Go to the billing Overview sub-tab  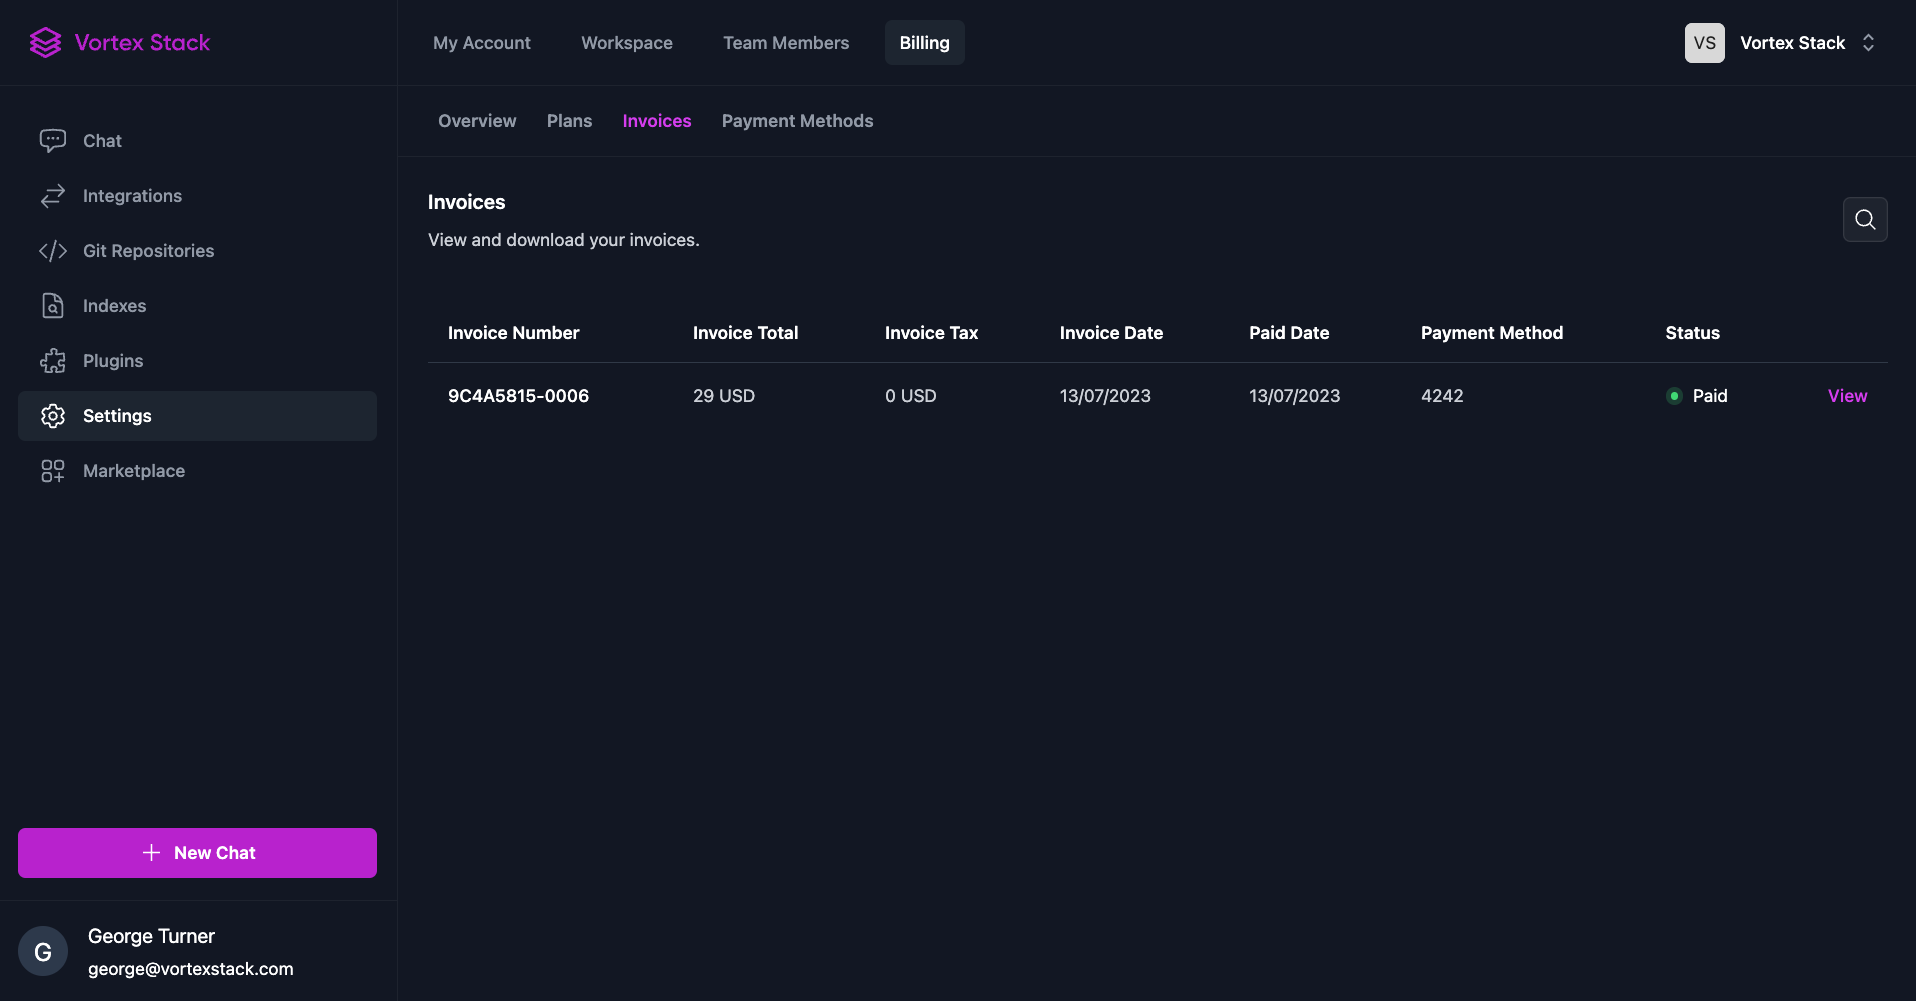click(477, 121)
